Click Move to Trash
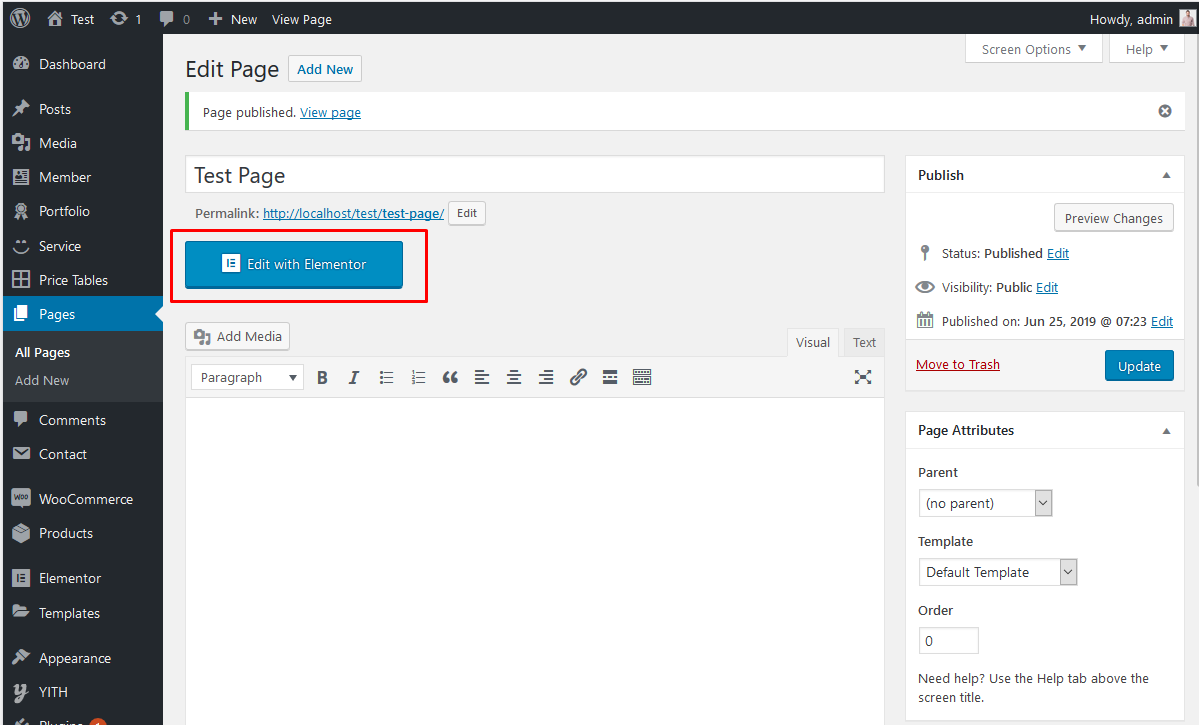Screen dimensions: 1199x725 click(x=957, y=364)
